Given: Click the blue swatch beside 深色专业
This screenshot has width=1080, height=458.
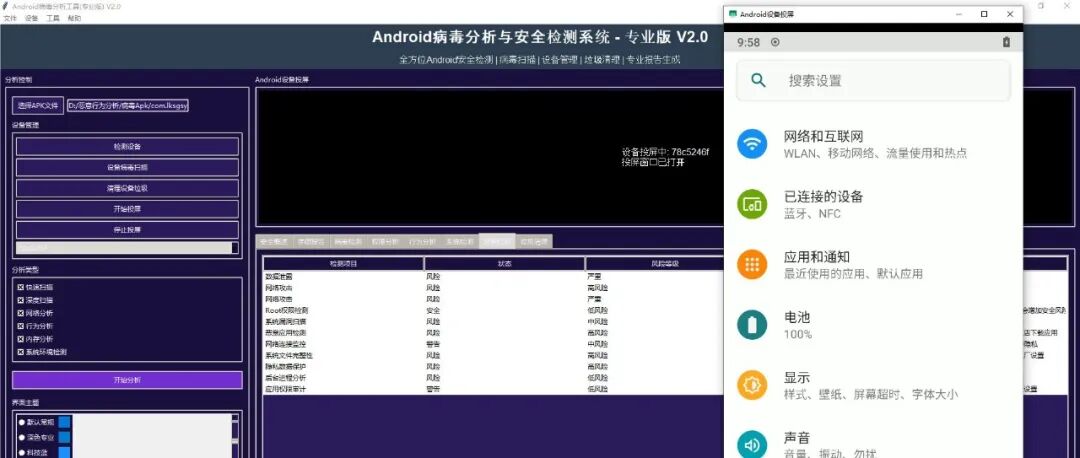Looking at the screenshot, I should pos(64,437).
